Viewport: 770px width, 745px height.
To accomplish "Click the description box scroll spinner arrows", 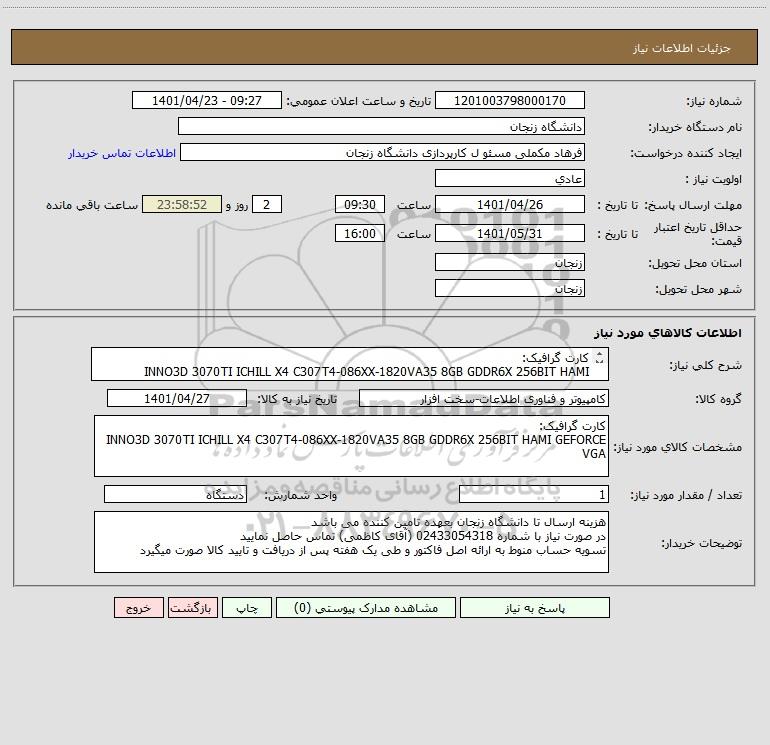I will click(x=599, y=358).
